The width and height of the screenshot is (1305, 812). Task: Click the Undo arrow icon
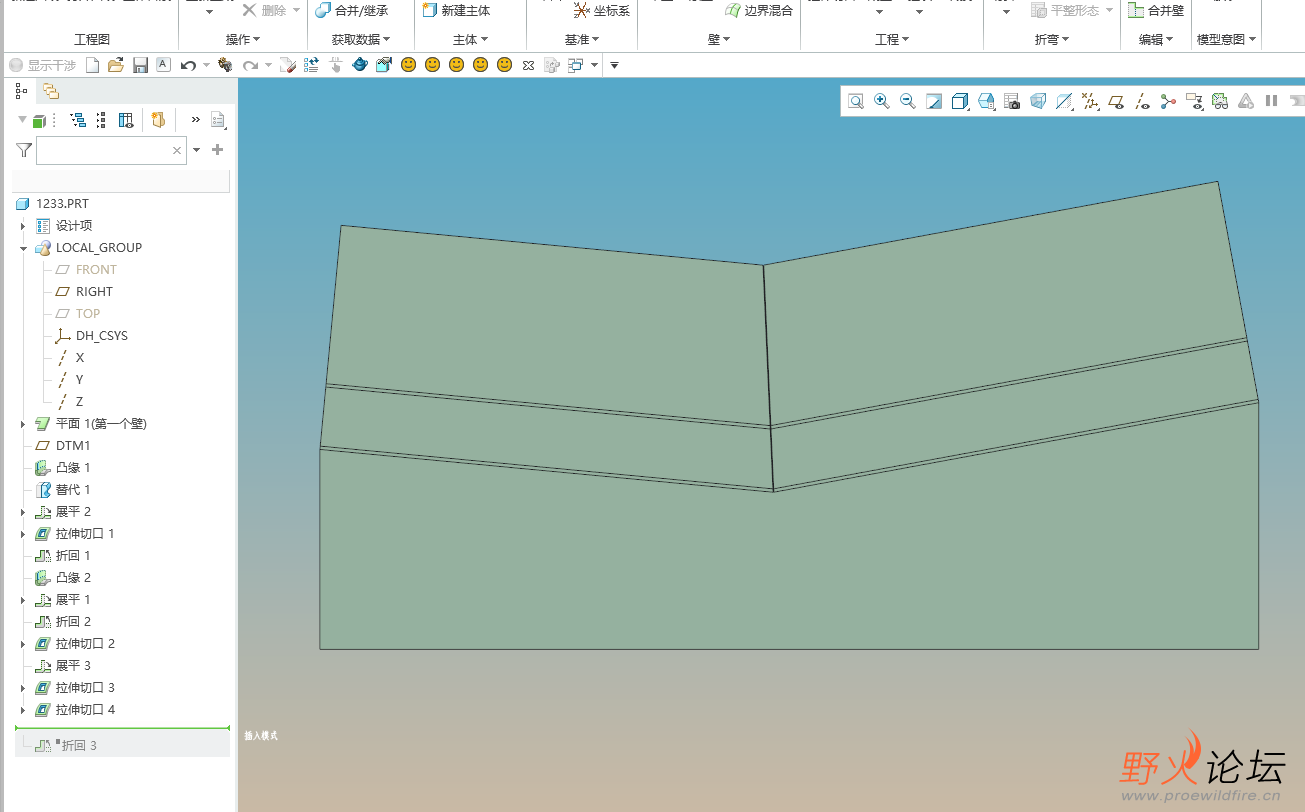point(188,65)
